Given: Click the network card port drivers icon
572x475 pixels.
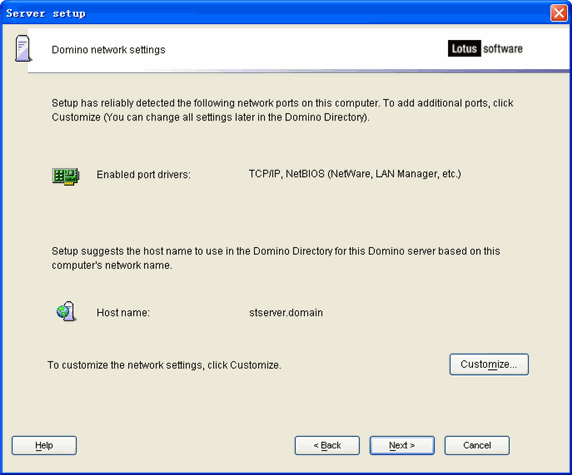Looking at the screenshot, I should pos(66,177).
